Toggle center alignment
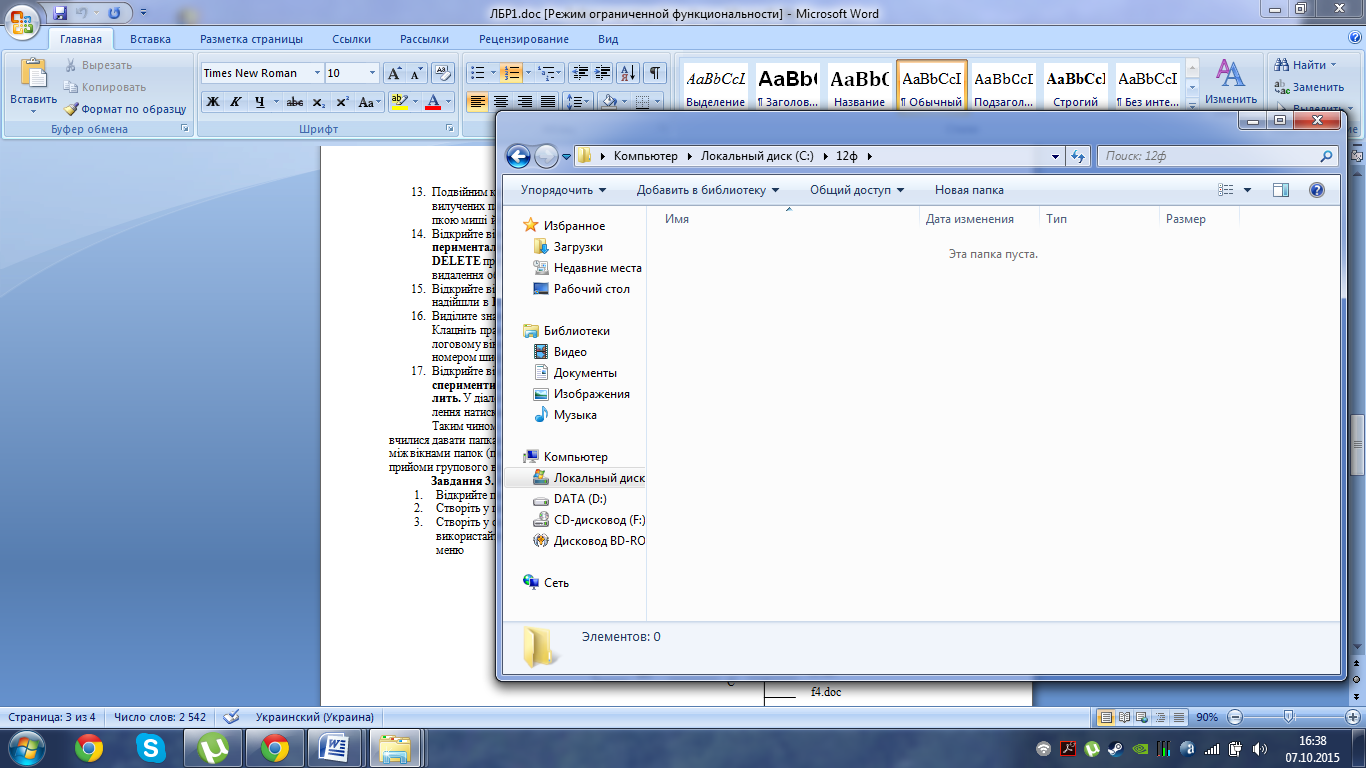This screenshot has width=1366, height=768. click(x=501, y=102)
